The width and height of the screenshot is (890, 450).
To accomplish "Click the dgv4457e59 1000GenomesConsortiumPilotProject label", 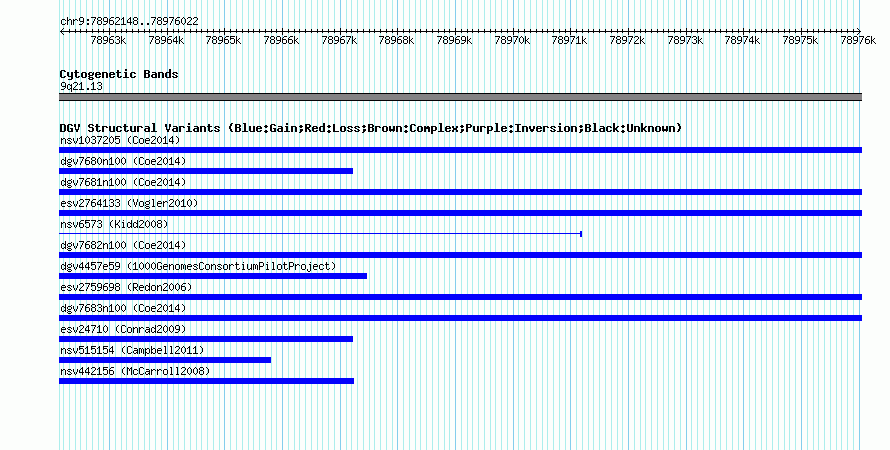I will pos(198,266).
